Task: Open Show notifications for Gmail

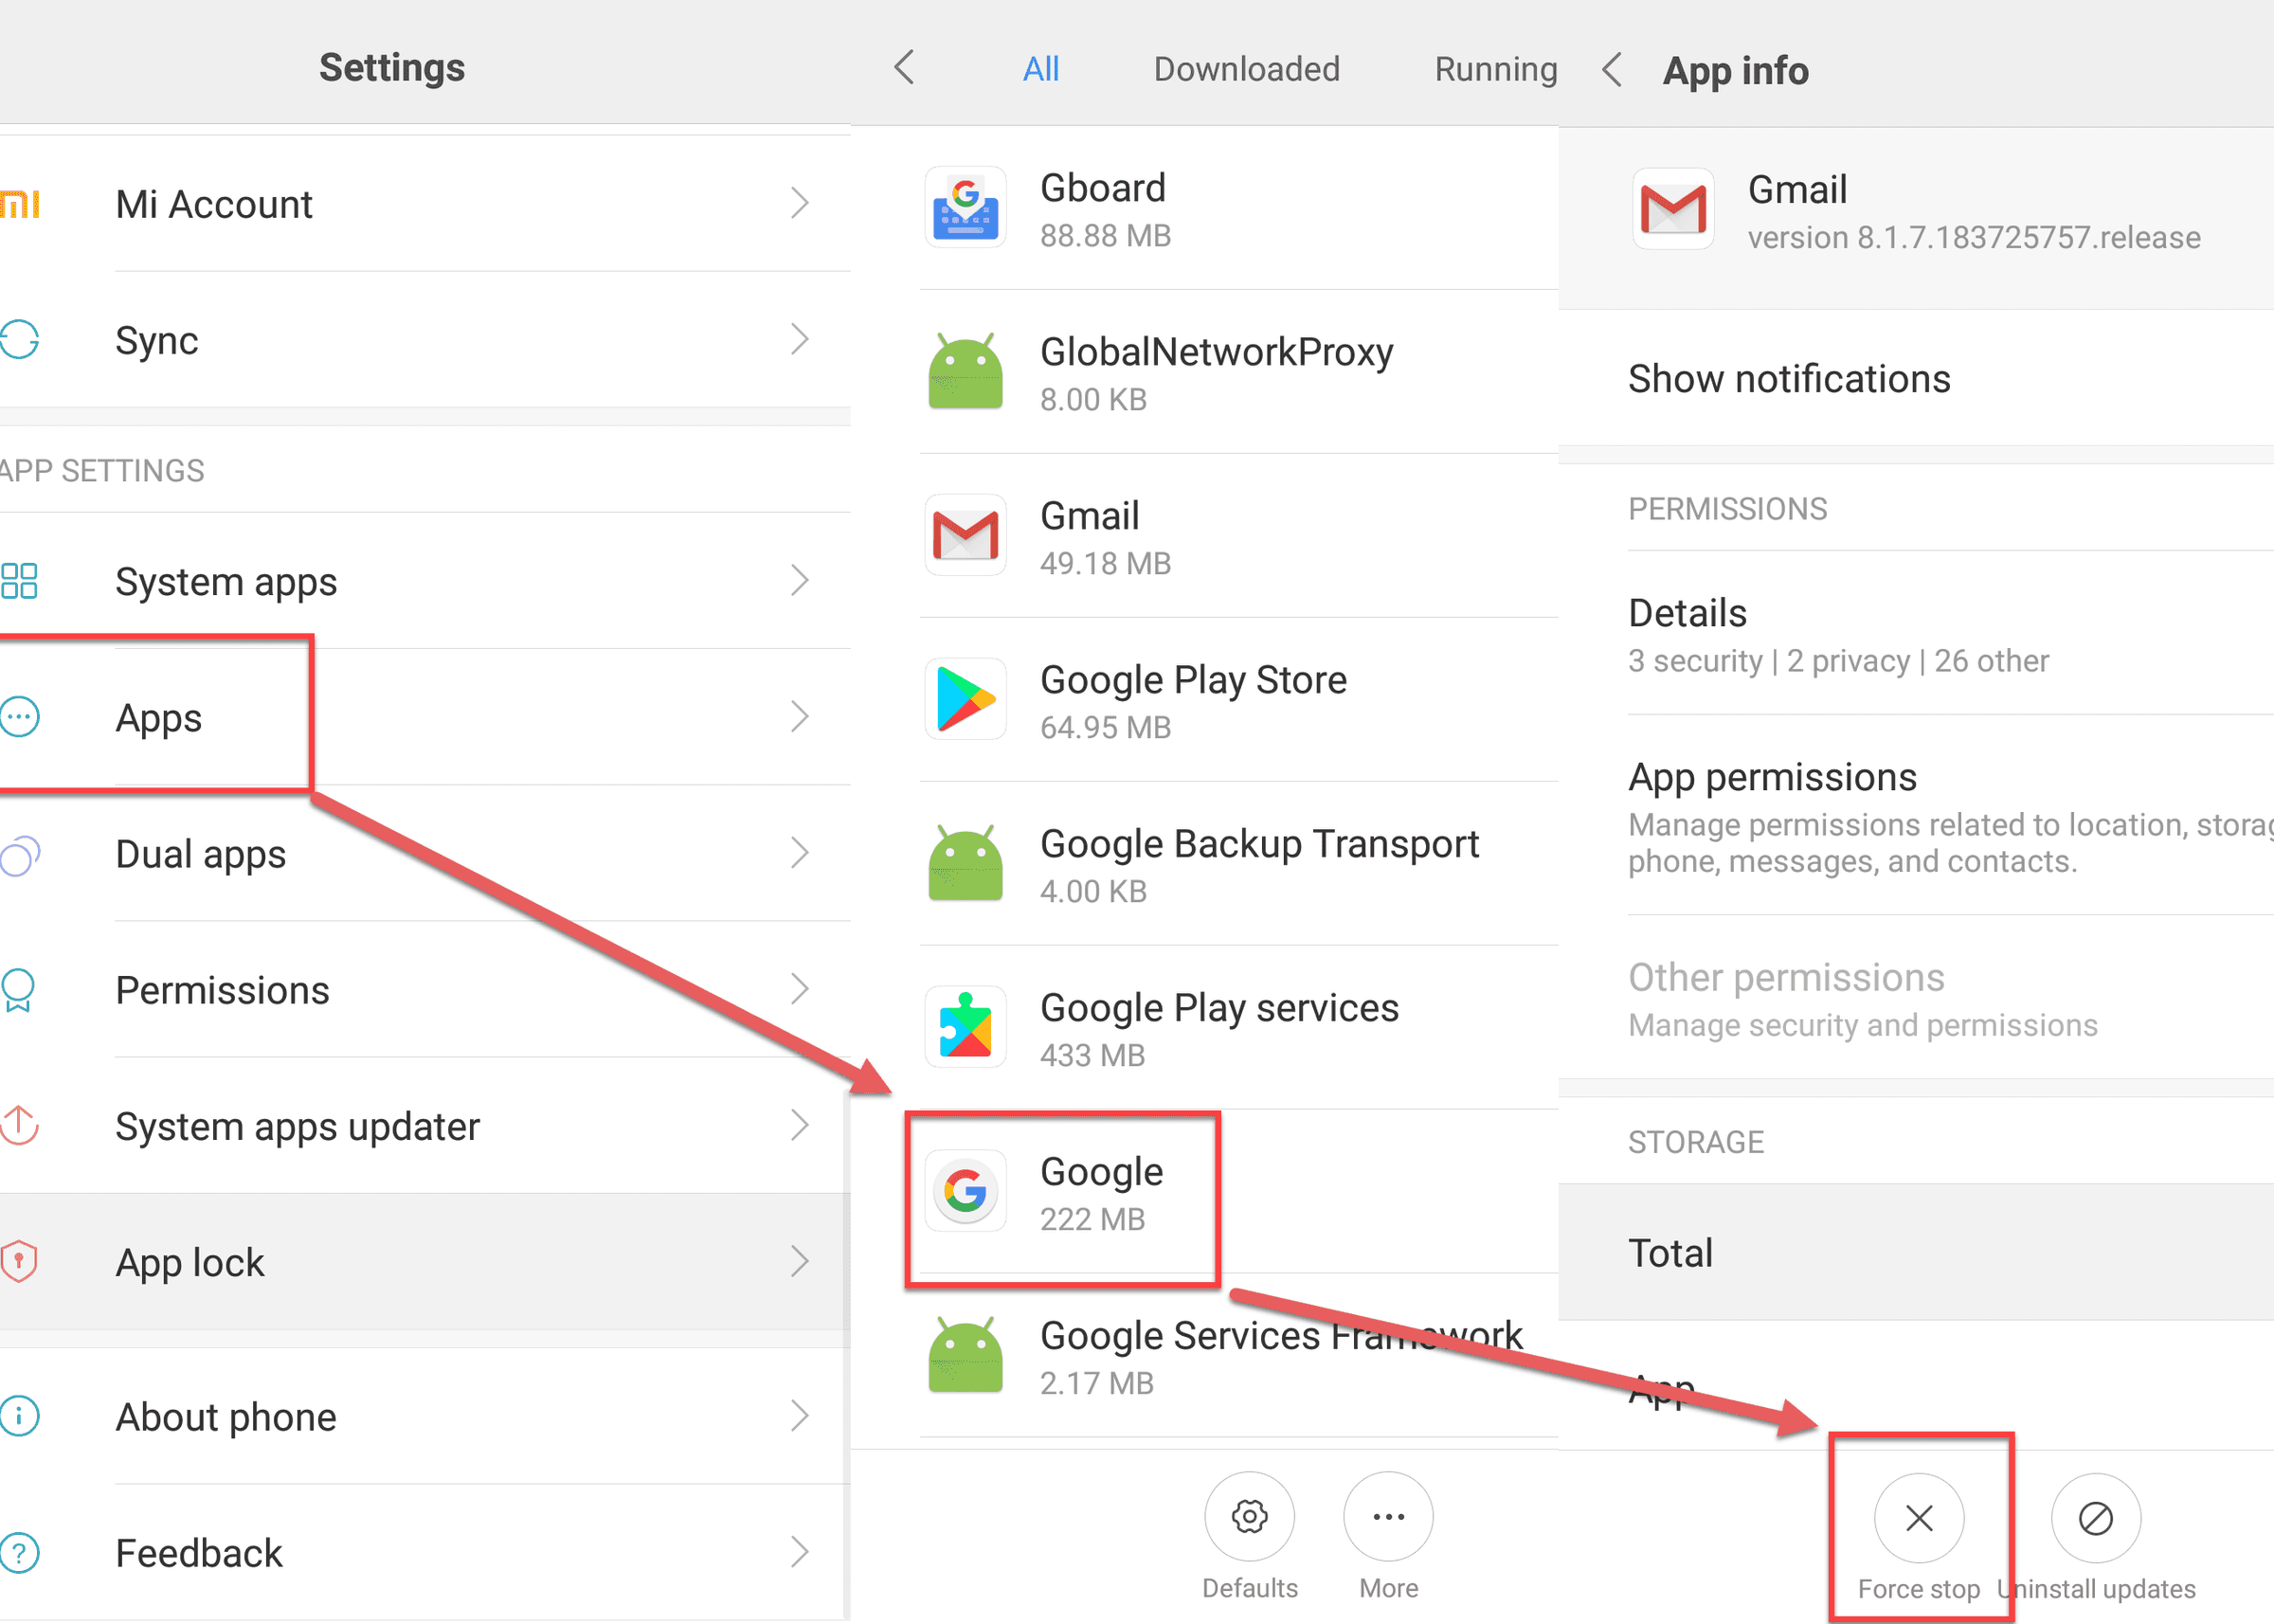Action: pyautogui.click(x=1916, y=378)
